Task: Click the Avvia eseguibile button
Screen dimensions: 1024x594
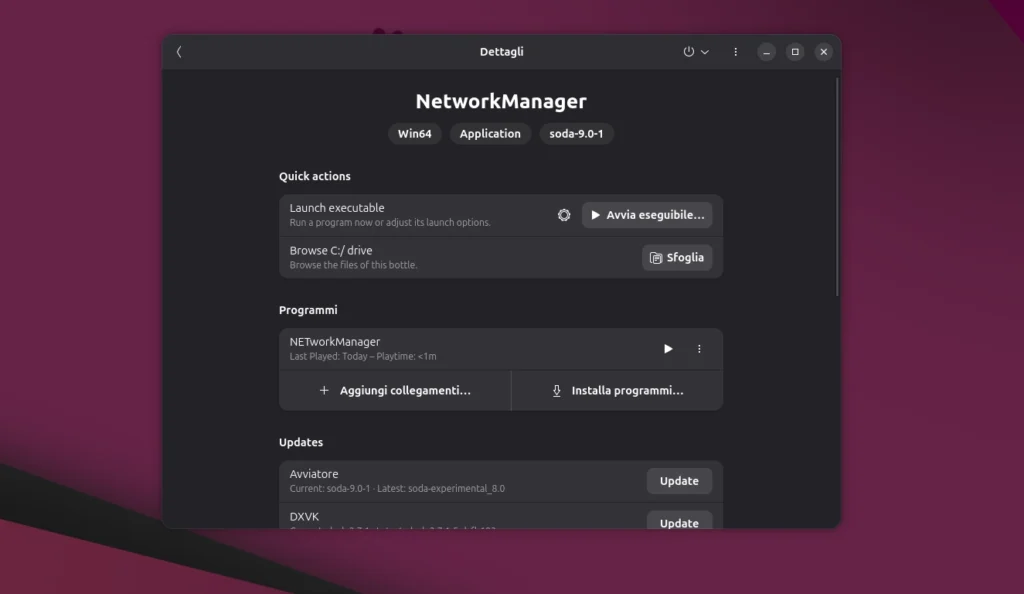Action: 647,215
